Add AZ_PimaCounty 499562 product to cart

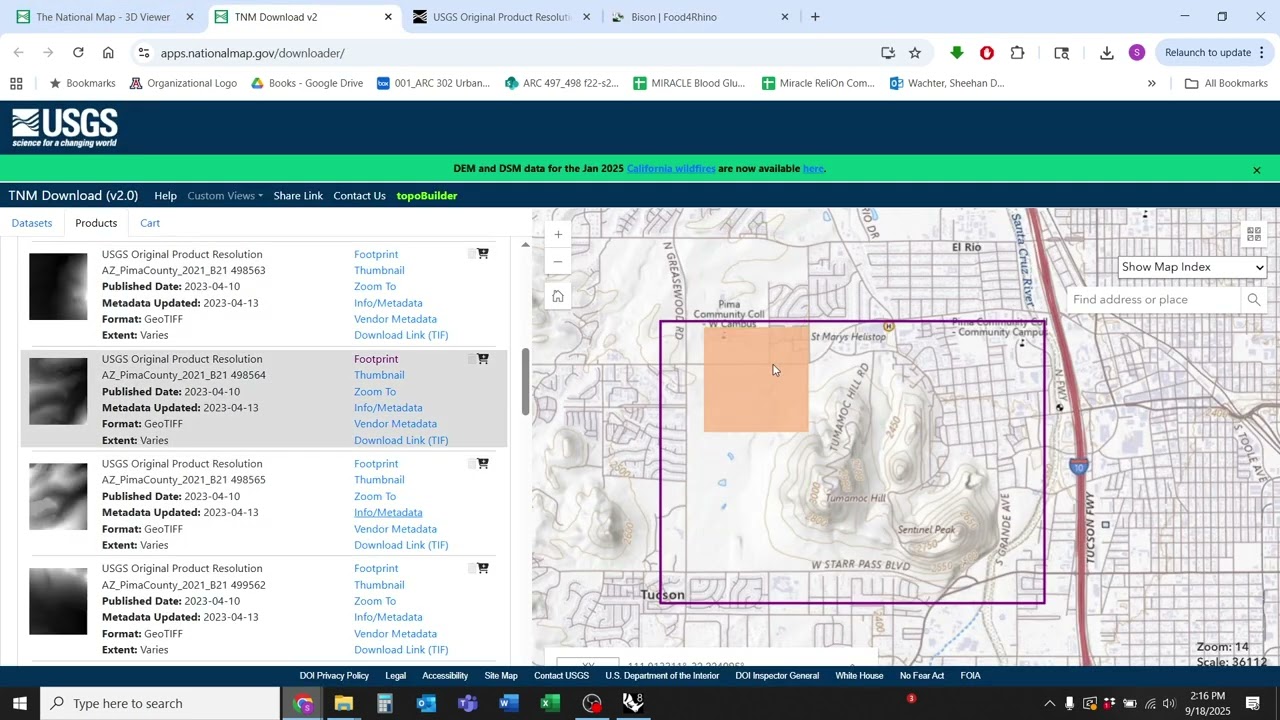[x=483, y=568]
